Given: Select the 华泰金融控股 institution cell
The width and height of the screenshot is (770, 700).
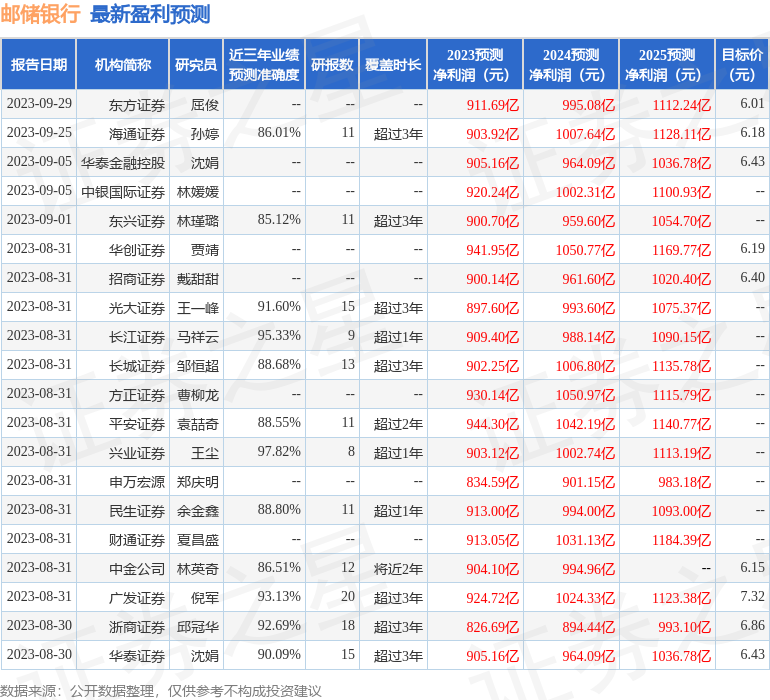Looking at the screenshot, I should click(123, 163).
